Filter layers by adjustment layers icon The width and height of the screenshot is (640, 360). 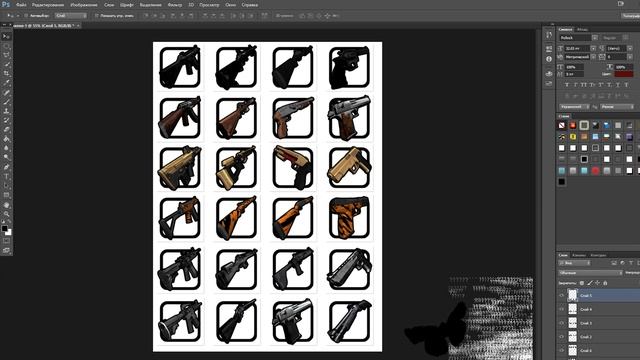(x=622, y=263)
